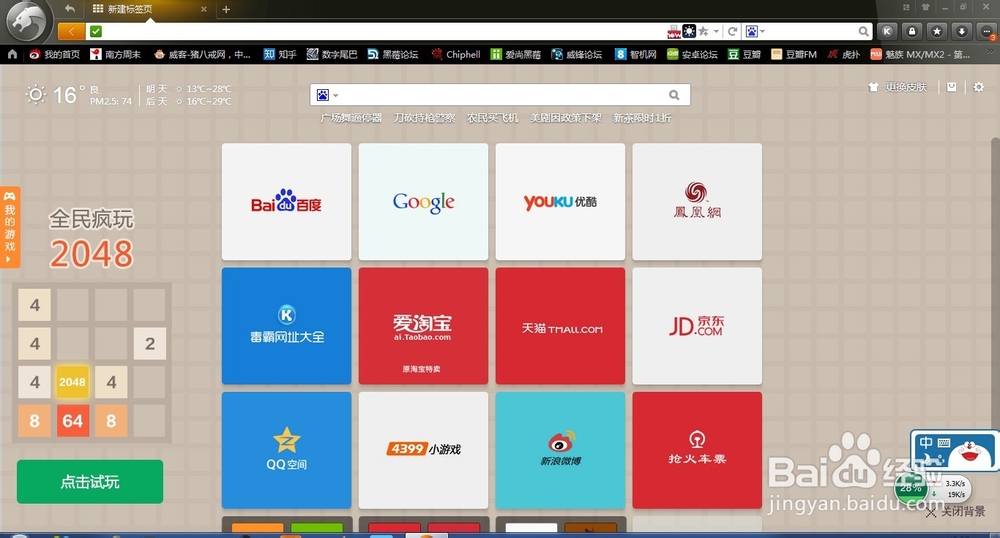The width and height of the screenshot is (1000, 538).
Task: Open 安卓论坛 bookmark
Action: click(x=692, y=54)
